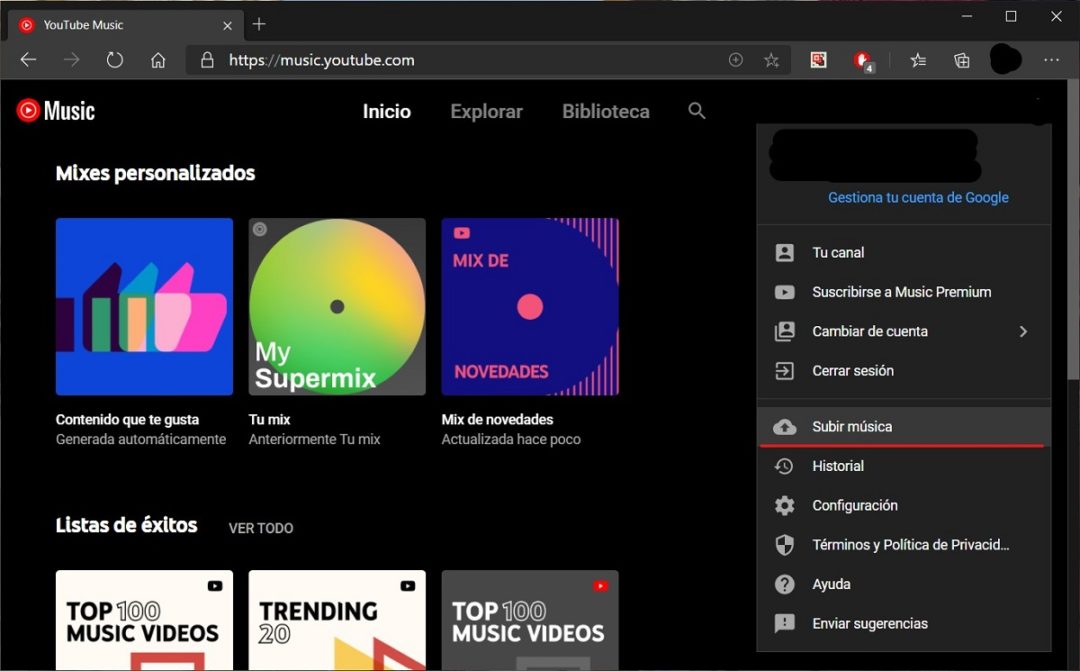Open Mix de Novedades thumbnail
The image size is (1080, 671).
[x=530, y=307]
